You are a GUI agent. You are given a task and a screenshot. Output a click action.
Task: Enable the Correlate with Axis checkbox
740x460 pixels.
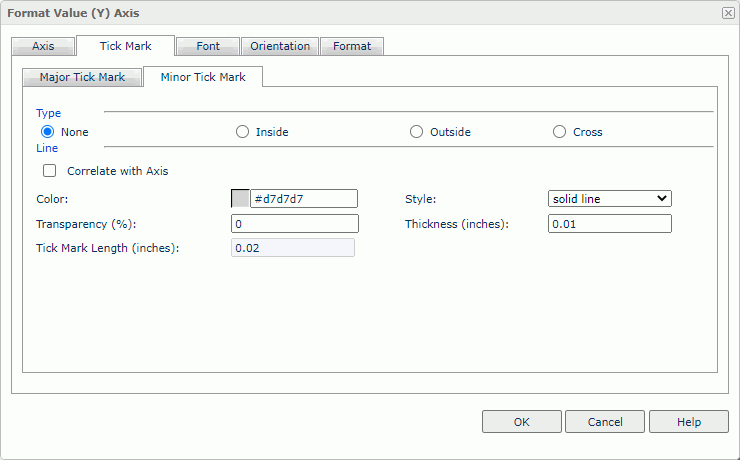[x=49, y=171]
